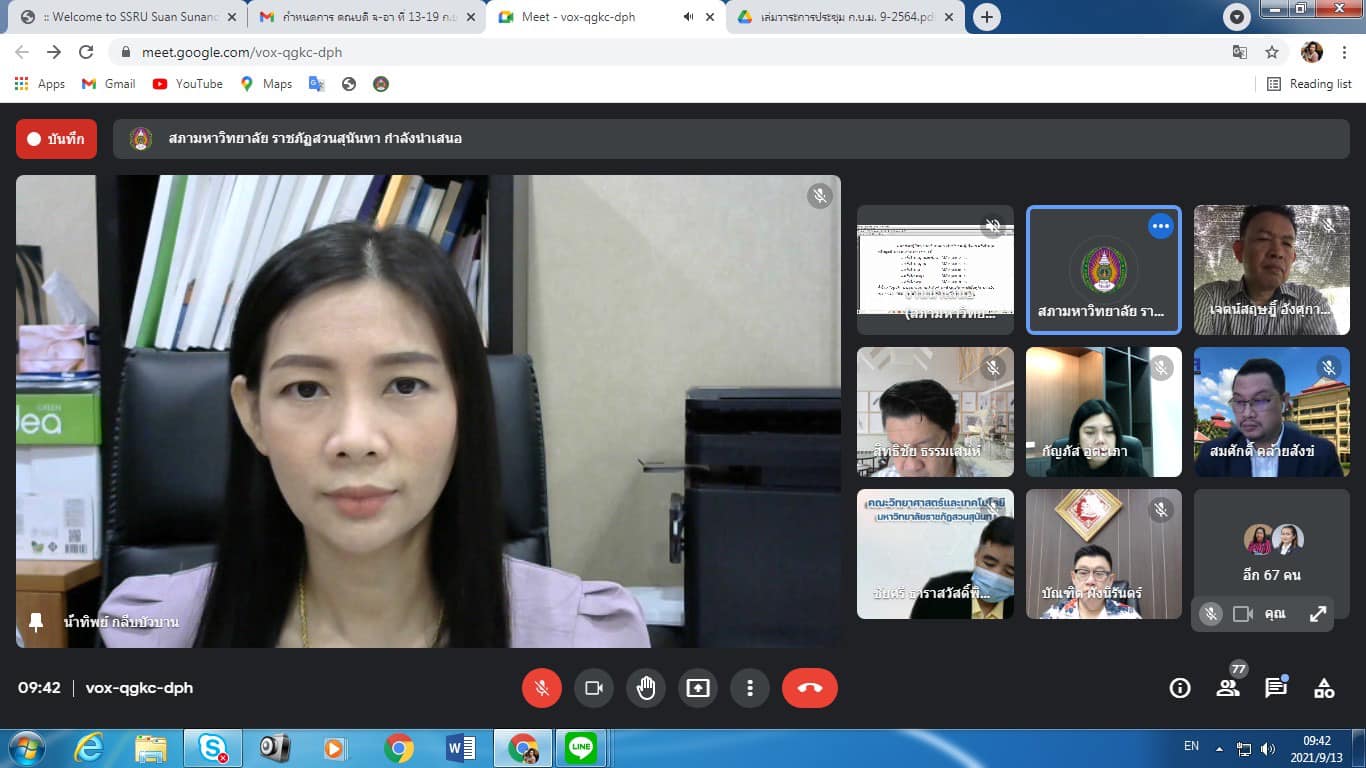Leave the call with red hang-up button
Image resolution: width=1366 pixels, height=768 pixels.
coord(809,688)
